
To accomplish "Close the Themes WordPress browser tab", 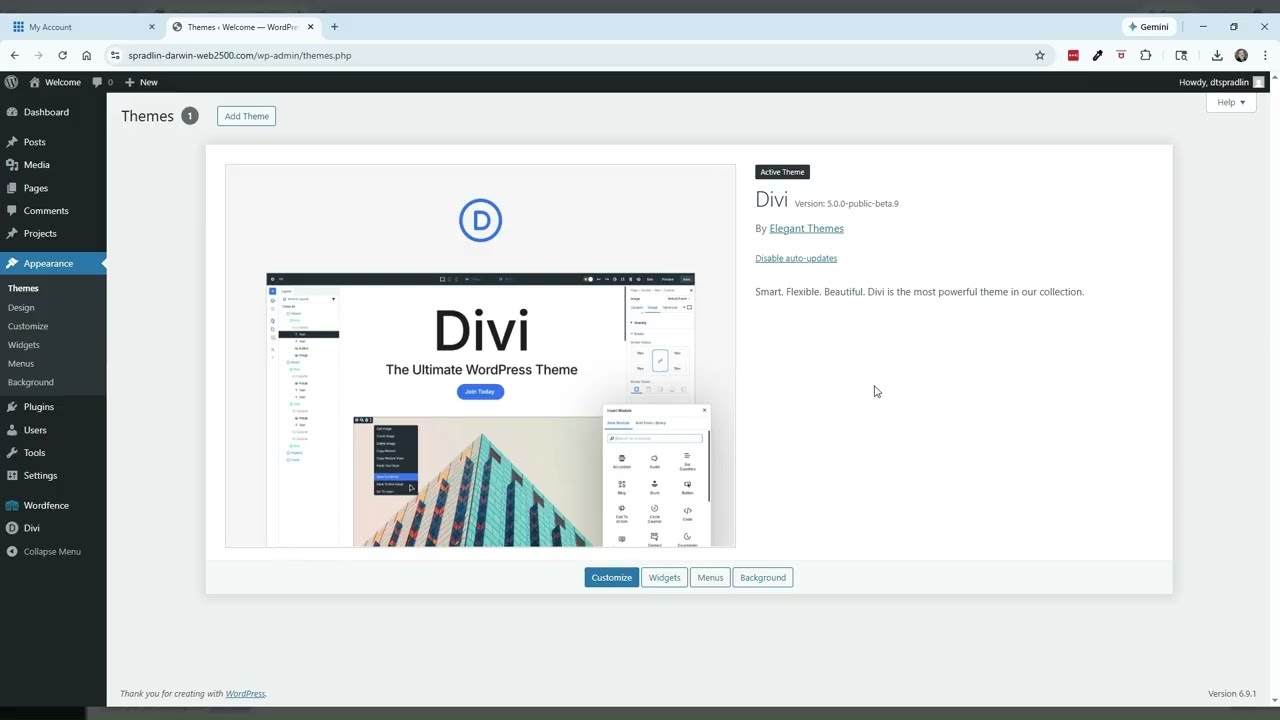I will tap(310, 27).
